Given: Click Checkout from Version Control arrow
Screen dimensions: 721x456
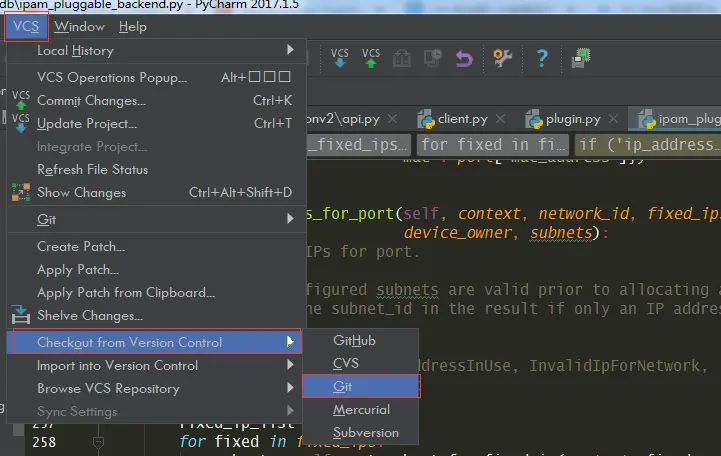Looking at the screenshot, I should click(x=290, y=341).
